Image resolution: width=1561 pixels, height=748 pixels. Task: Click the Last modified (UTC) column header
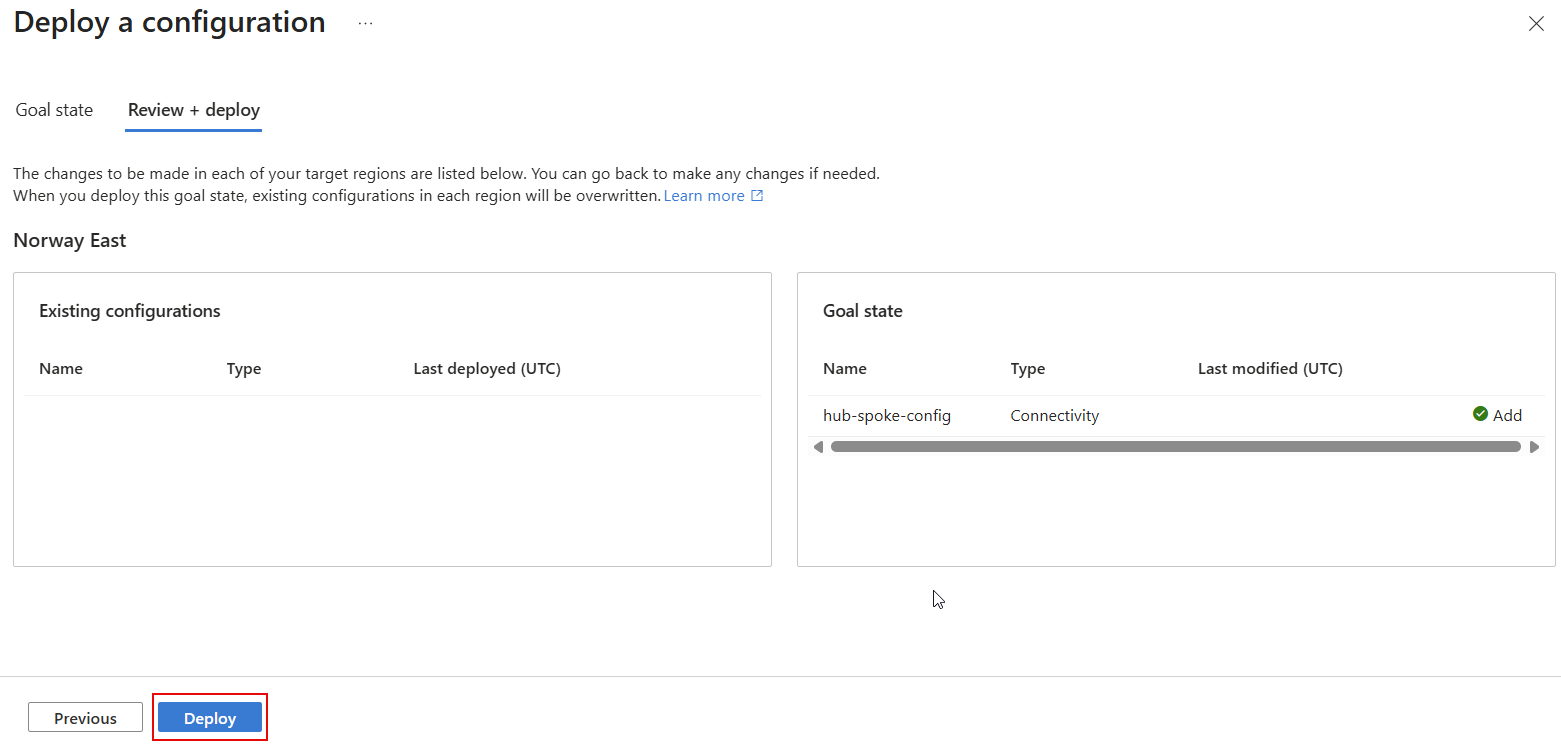pyautogui.click(x=1269, y=368)
